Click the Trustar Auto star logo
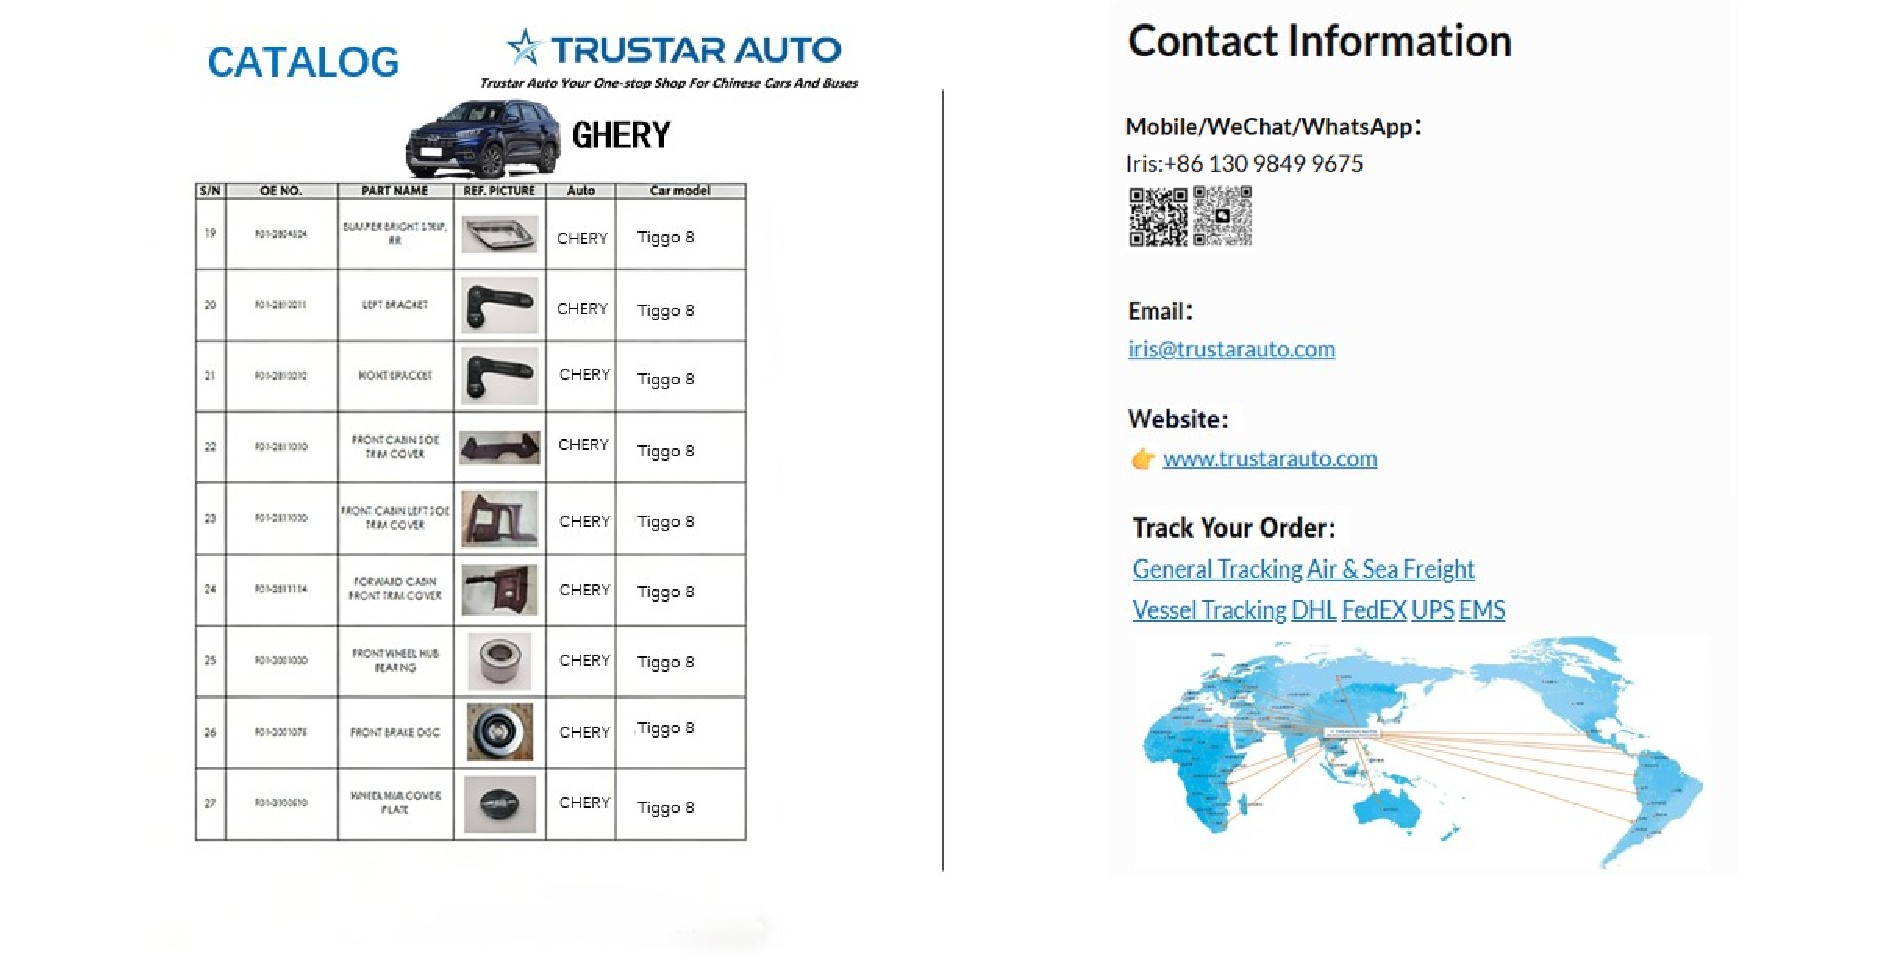The image size is (1890, 972). tap(523, 46)
